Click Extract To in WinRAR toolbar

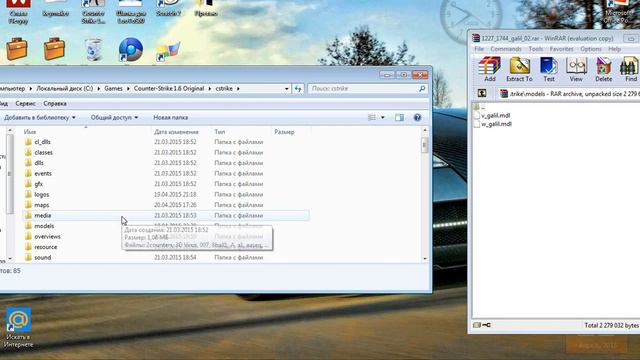[519, 69]
